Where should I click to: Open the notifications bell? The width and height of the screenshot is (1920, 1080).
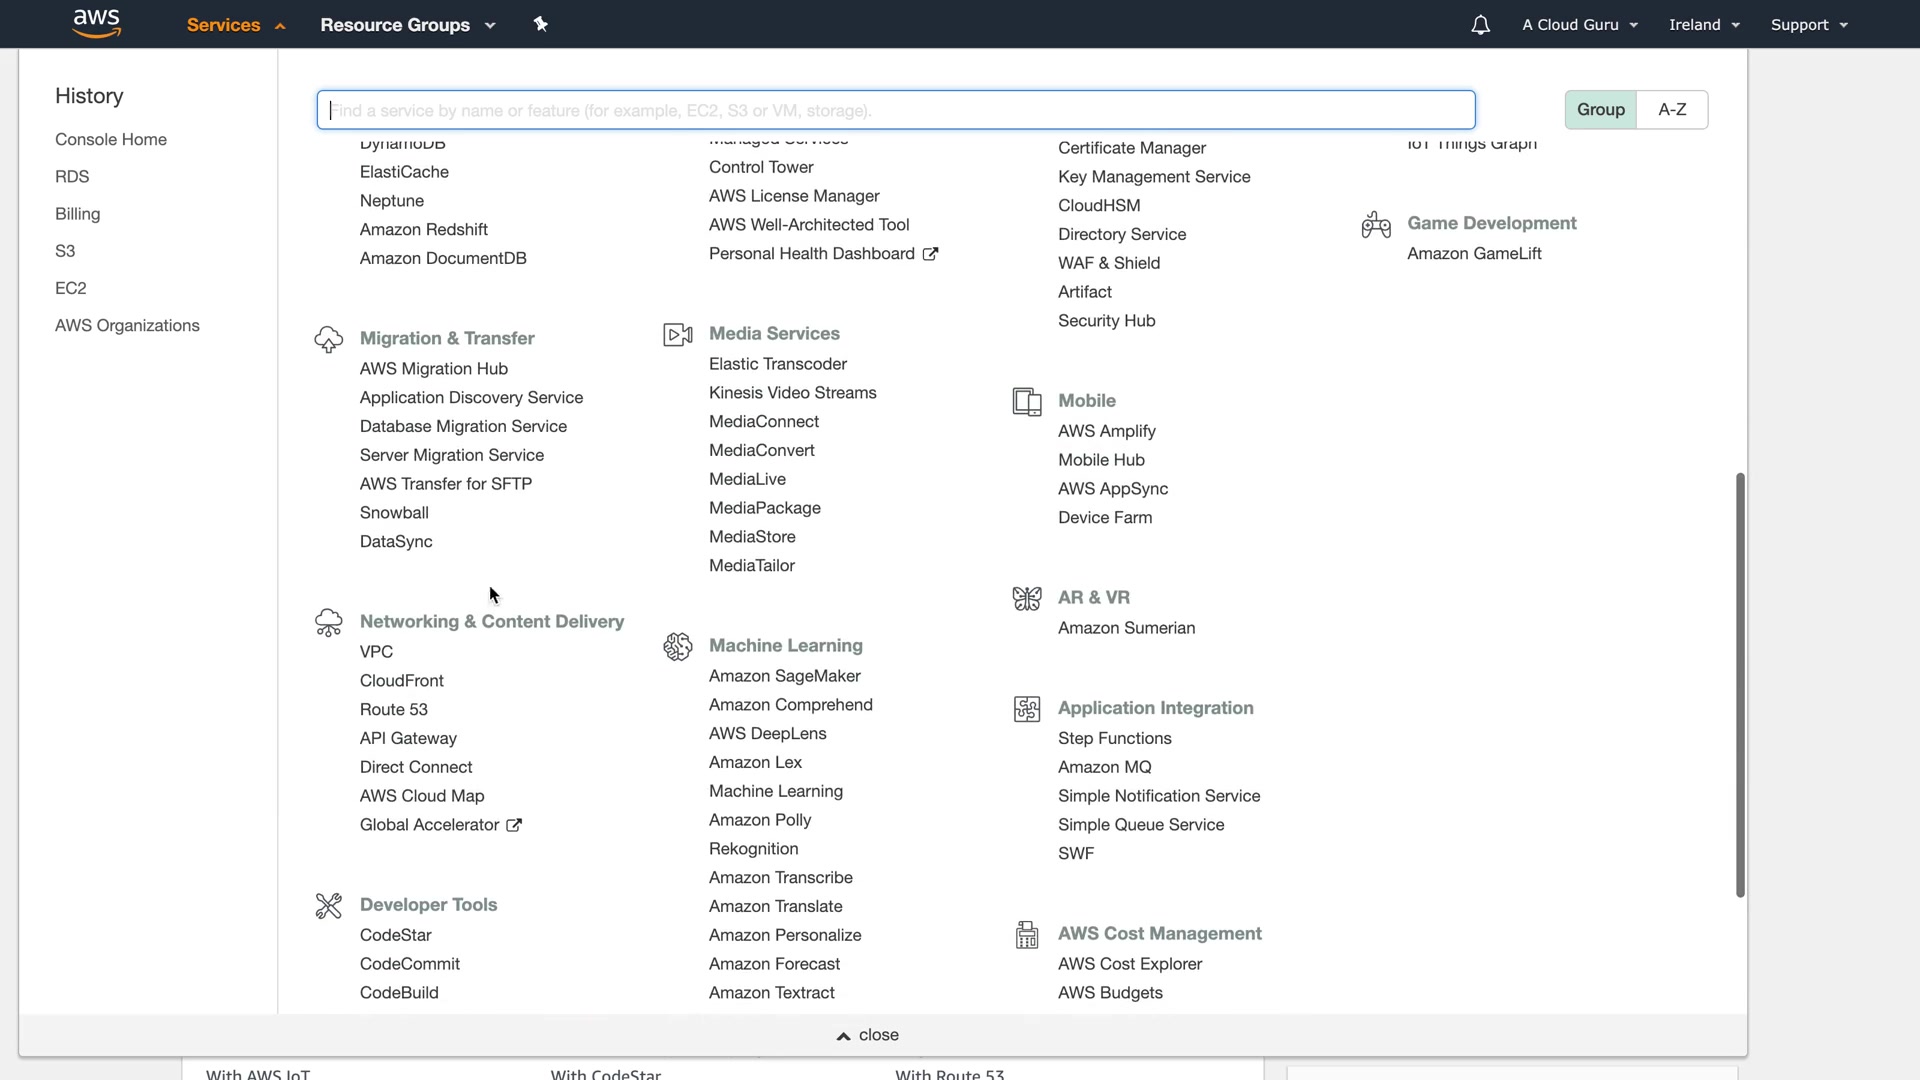1480,25
